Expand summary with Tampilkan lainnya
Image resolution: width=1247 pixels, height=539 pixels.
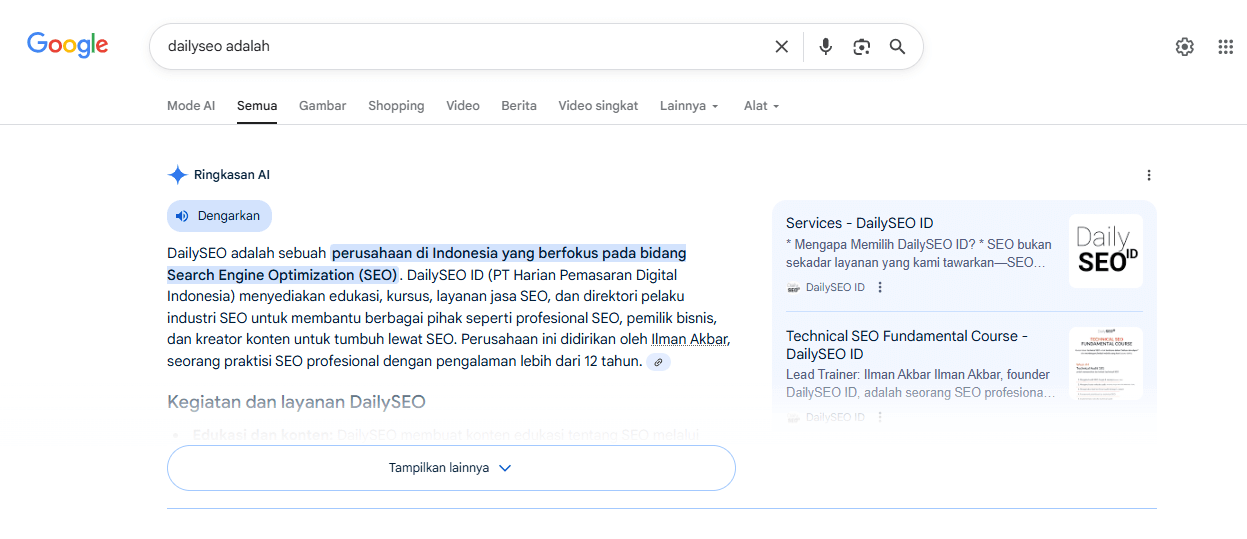point(451,468)
